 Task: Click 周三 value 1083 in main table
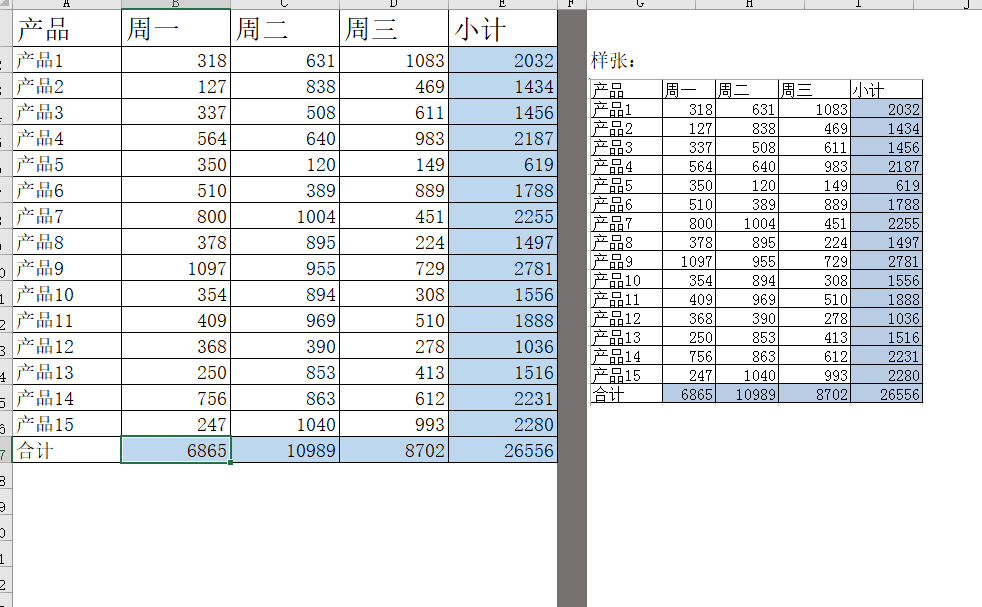click(394, 60)
